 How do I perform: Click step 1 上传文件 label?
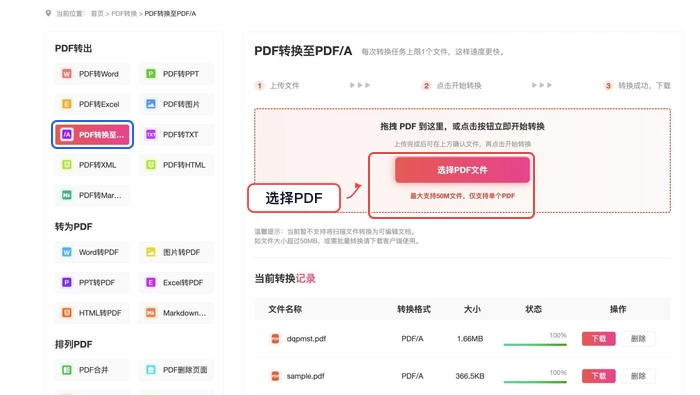(x=284, y=86)
